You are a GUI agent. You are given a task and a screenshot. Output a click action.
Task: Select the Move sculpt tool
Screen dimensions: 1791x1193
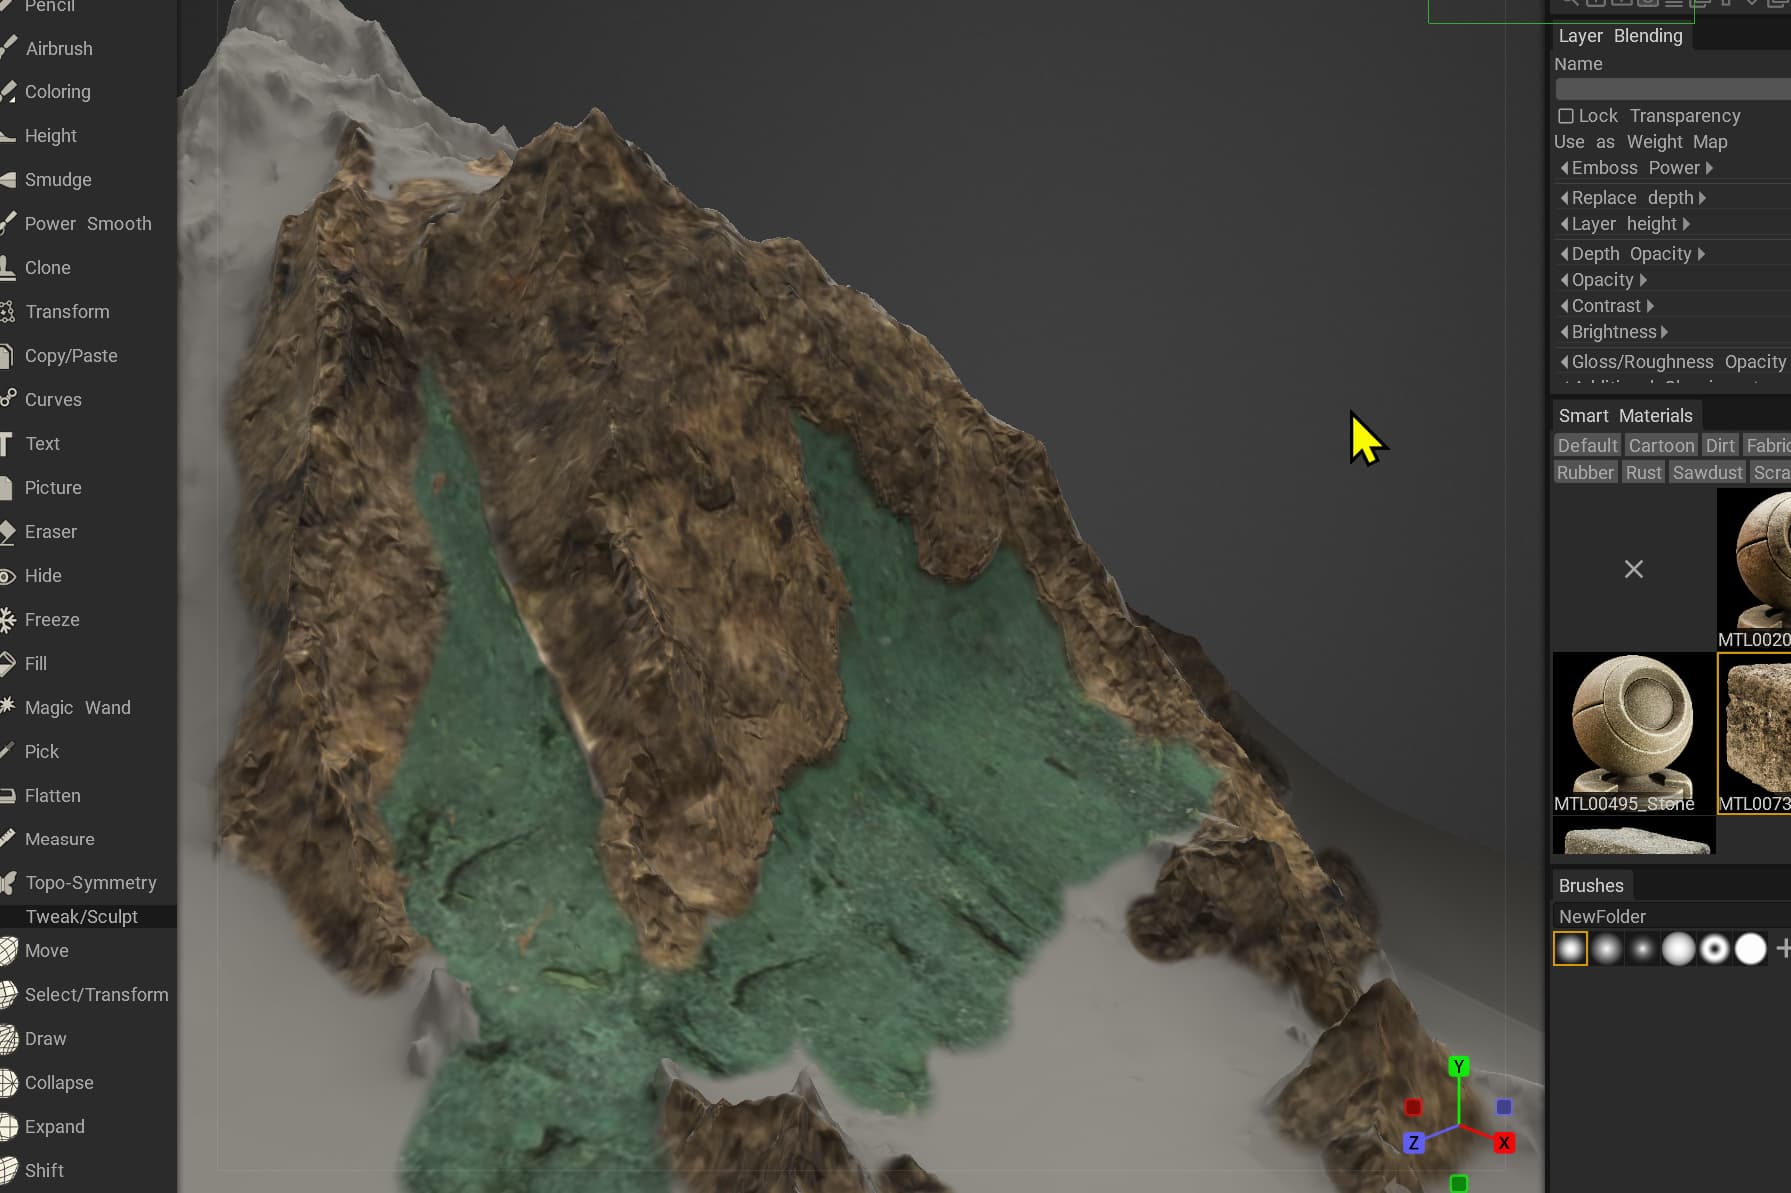click(x=46, y=951)
